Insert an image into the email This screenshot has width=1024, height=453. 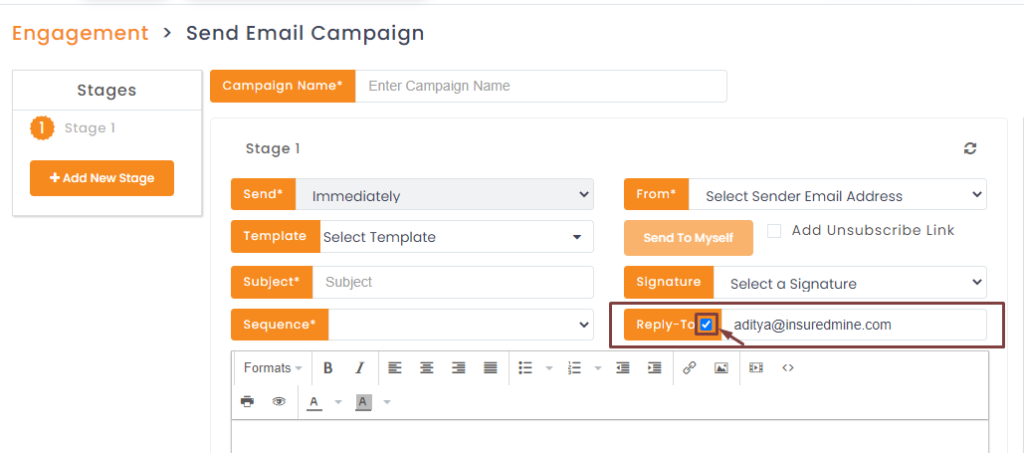click(721, 368)
